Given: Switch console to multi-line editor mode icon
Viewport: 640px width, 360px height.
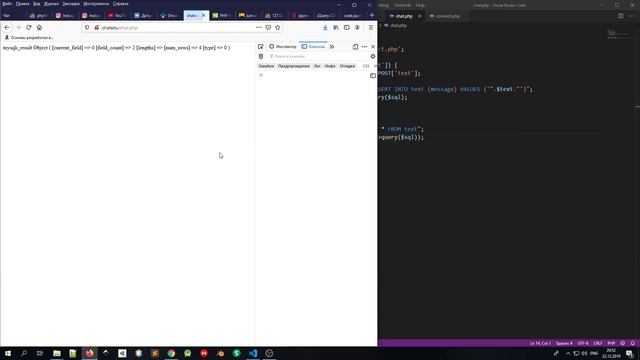Looking at the screenshot, I should 373,76.
